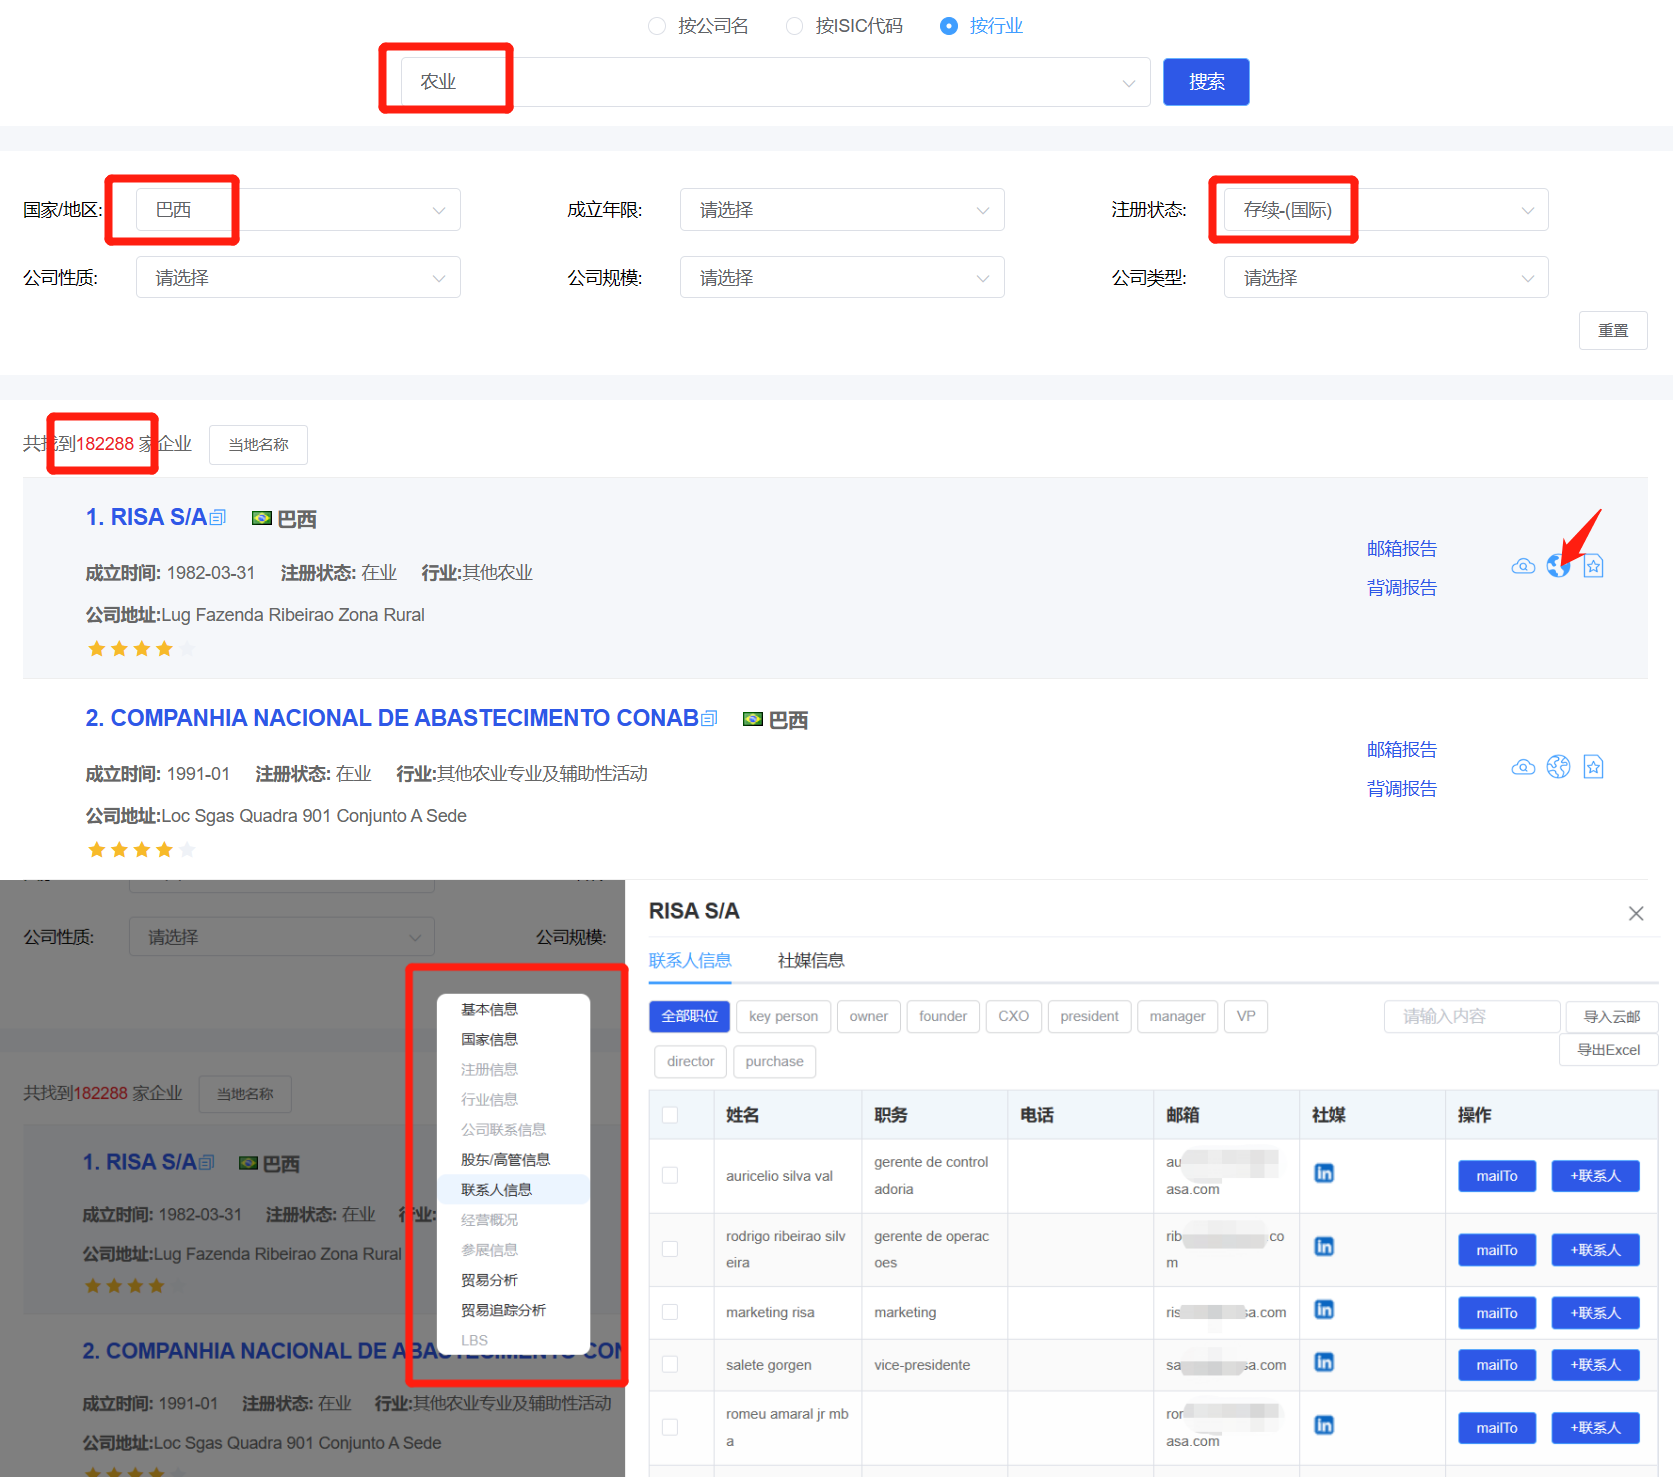Filter contacts by purchase
The width and height of the screenshot is (1673, 1477).
[775, 1061]
